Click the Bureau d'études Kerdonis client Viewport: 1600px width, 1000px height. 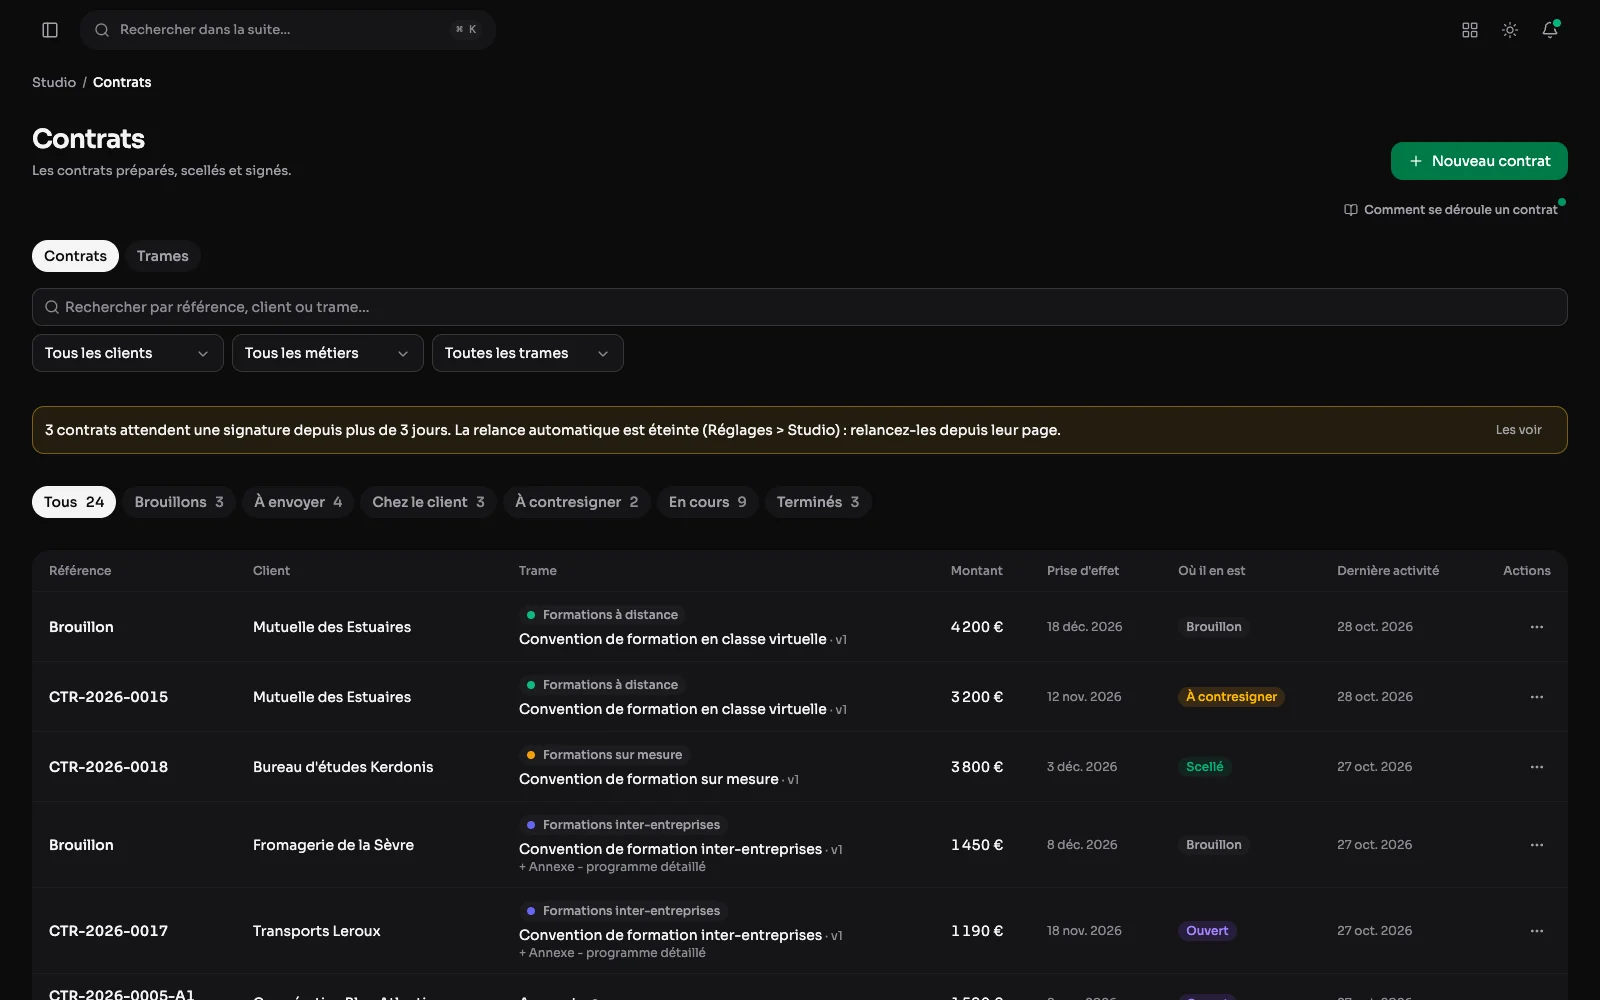(x=343, y=767)
